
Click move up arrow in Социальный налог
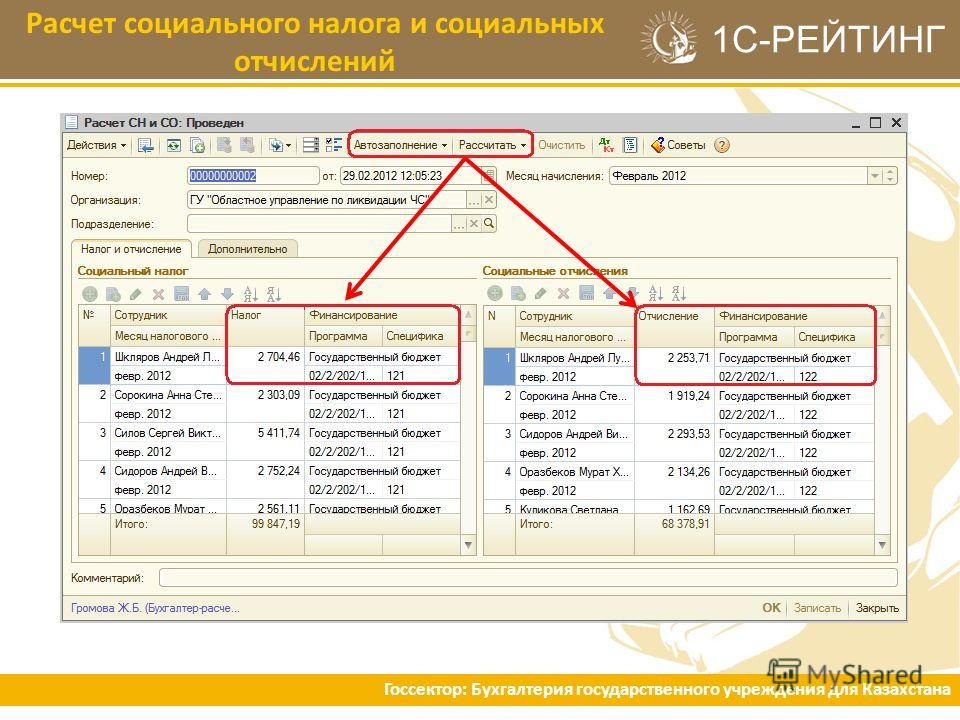(x=204, y=294)
